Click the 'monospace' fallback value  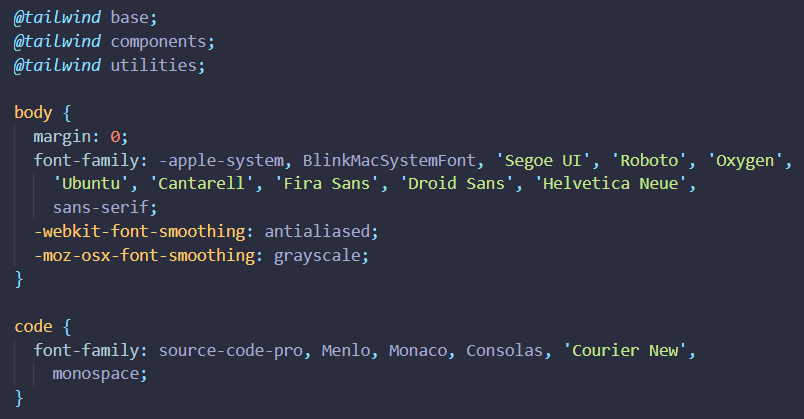click(96, 374)
